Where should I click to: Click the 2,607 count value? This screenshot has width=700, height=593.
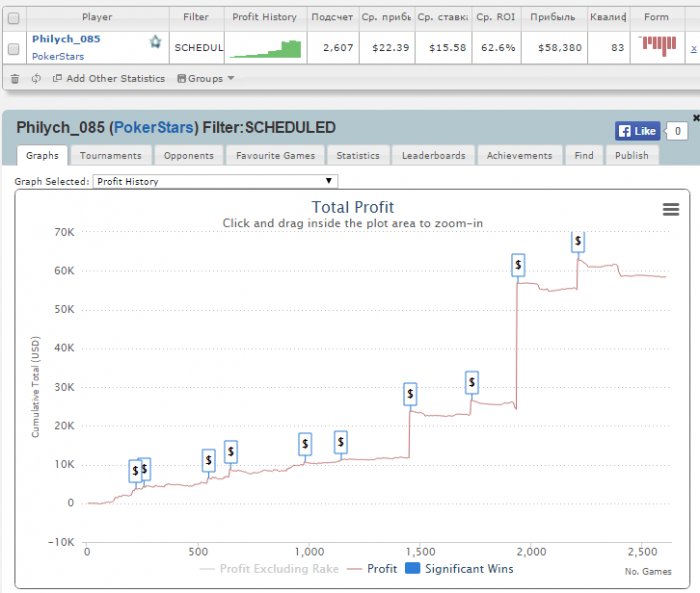pos(338,48)
